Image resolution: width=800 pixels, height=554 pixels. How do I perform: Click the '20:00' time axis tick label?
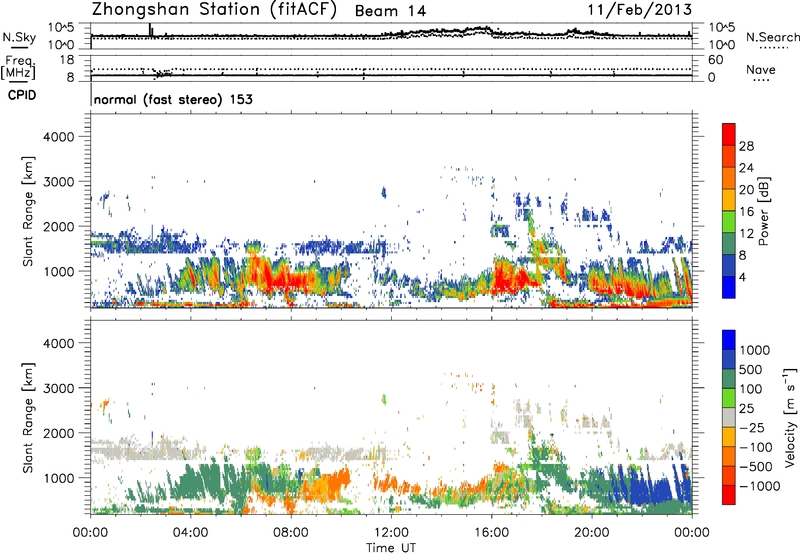[591, 533]
